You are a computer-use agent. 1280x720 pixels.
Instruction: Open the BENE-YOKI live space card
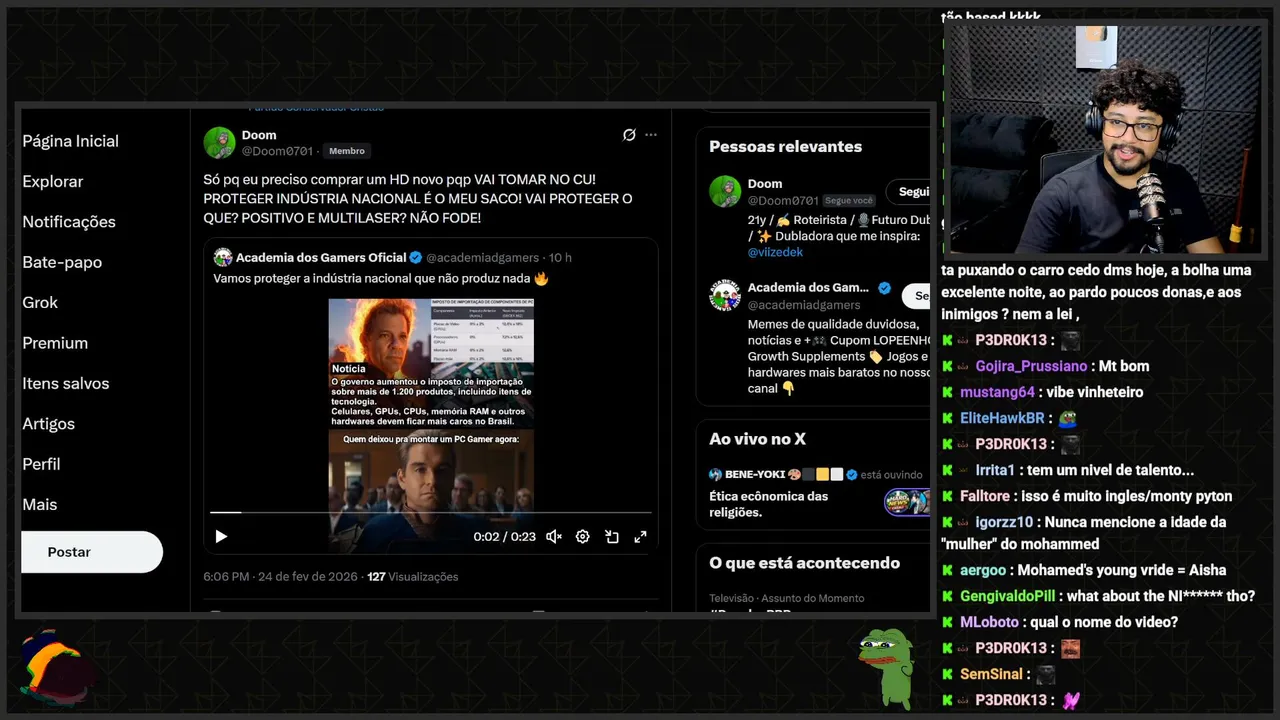tap(819, 490)
